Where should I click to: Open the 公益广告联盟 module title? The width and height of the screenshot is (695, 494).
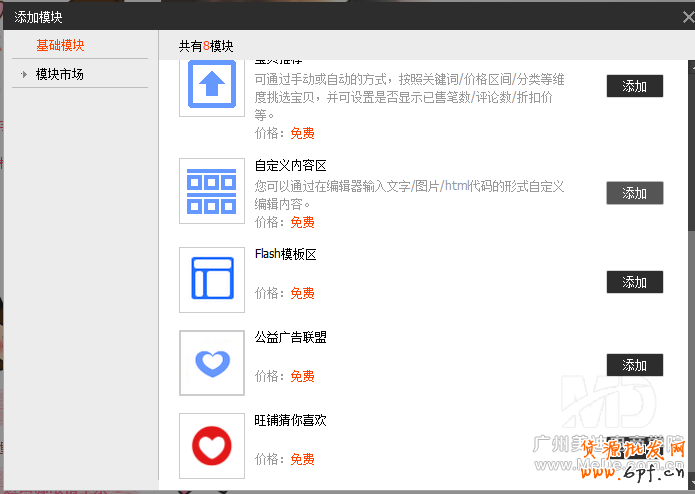pos(290,338)
